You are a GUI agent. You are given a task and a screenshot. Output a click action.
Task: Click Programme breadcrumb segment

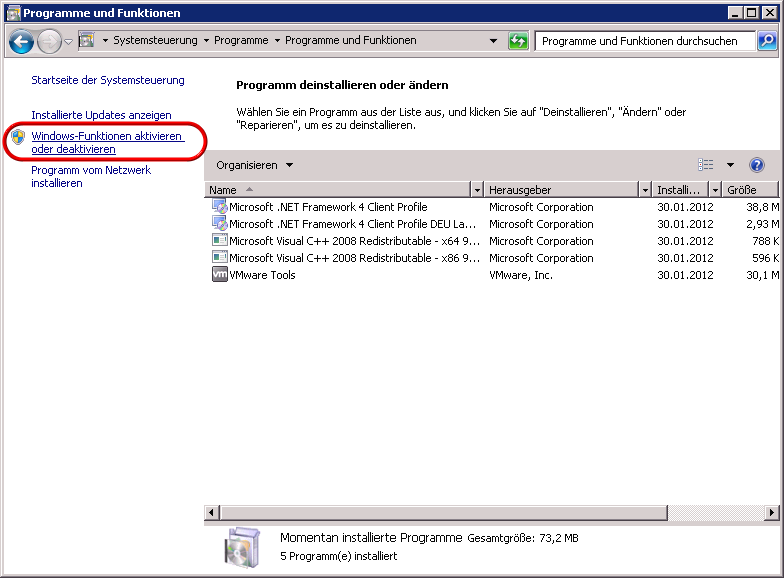click(241, 40)
